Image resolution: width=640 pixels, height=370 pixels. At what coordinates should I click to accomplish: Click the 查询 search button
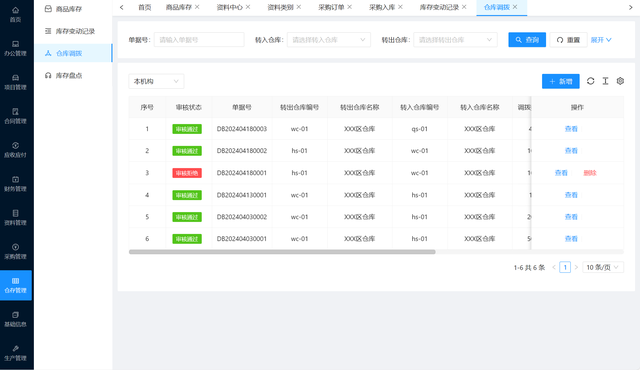[527, 40]
